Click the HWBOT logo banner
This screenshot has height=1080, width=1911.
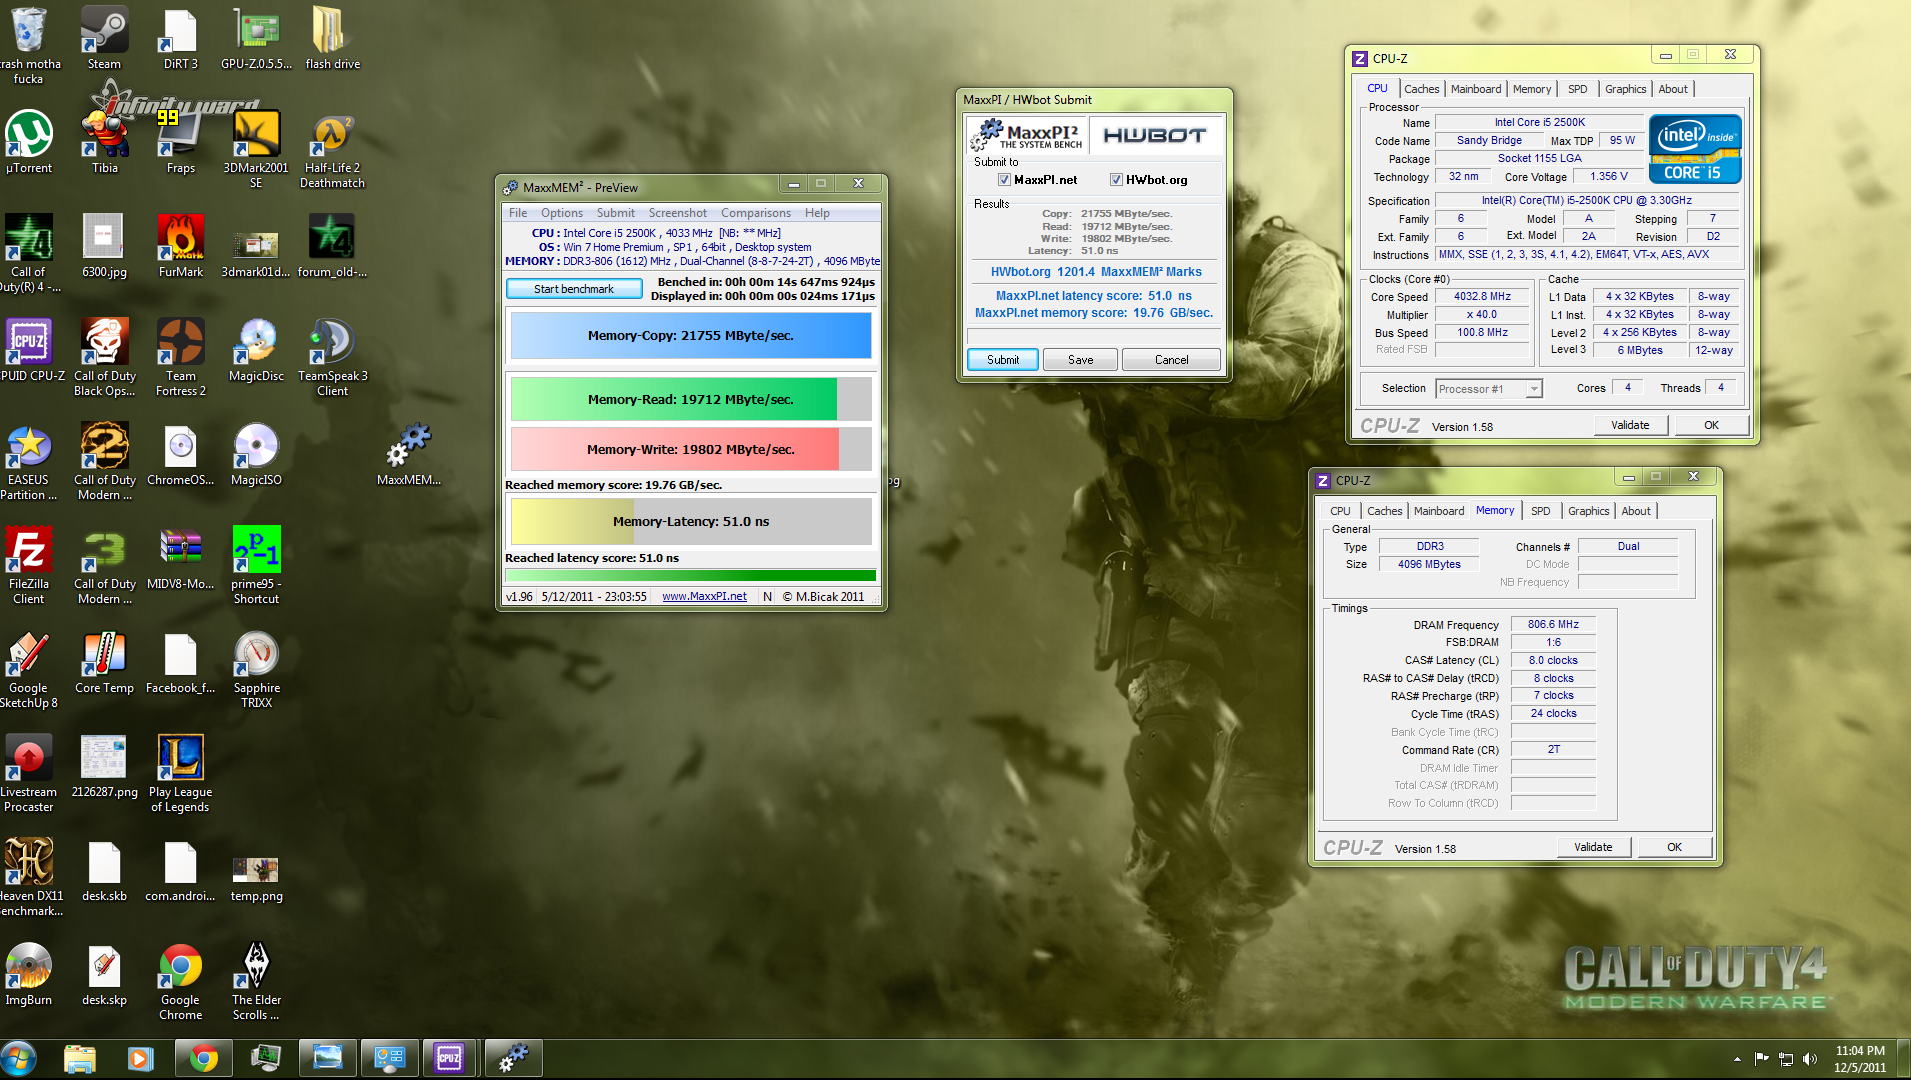pyautogui.click(x=1155, y=135)
